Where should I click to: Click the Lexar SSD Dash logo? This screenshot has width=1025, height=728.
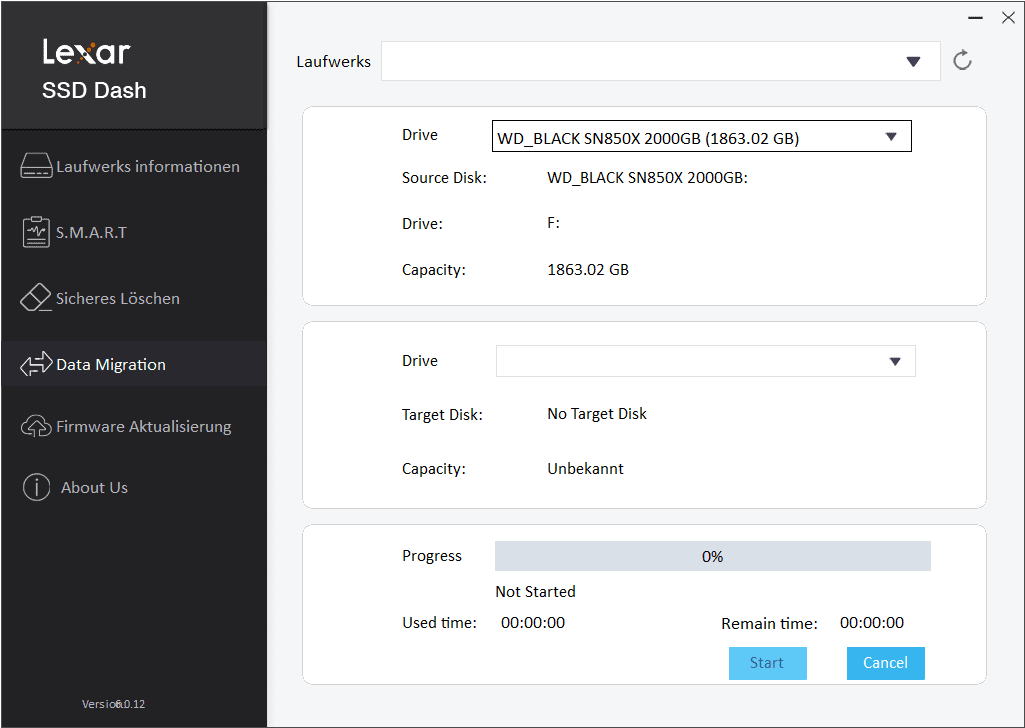(x=94, y=69)
